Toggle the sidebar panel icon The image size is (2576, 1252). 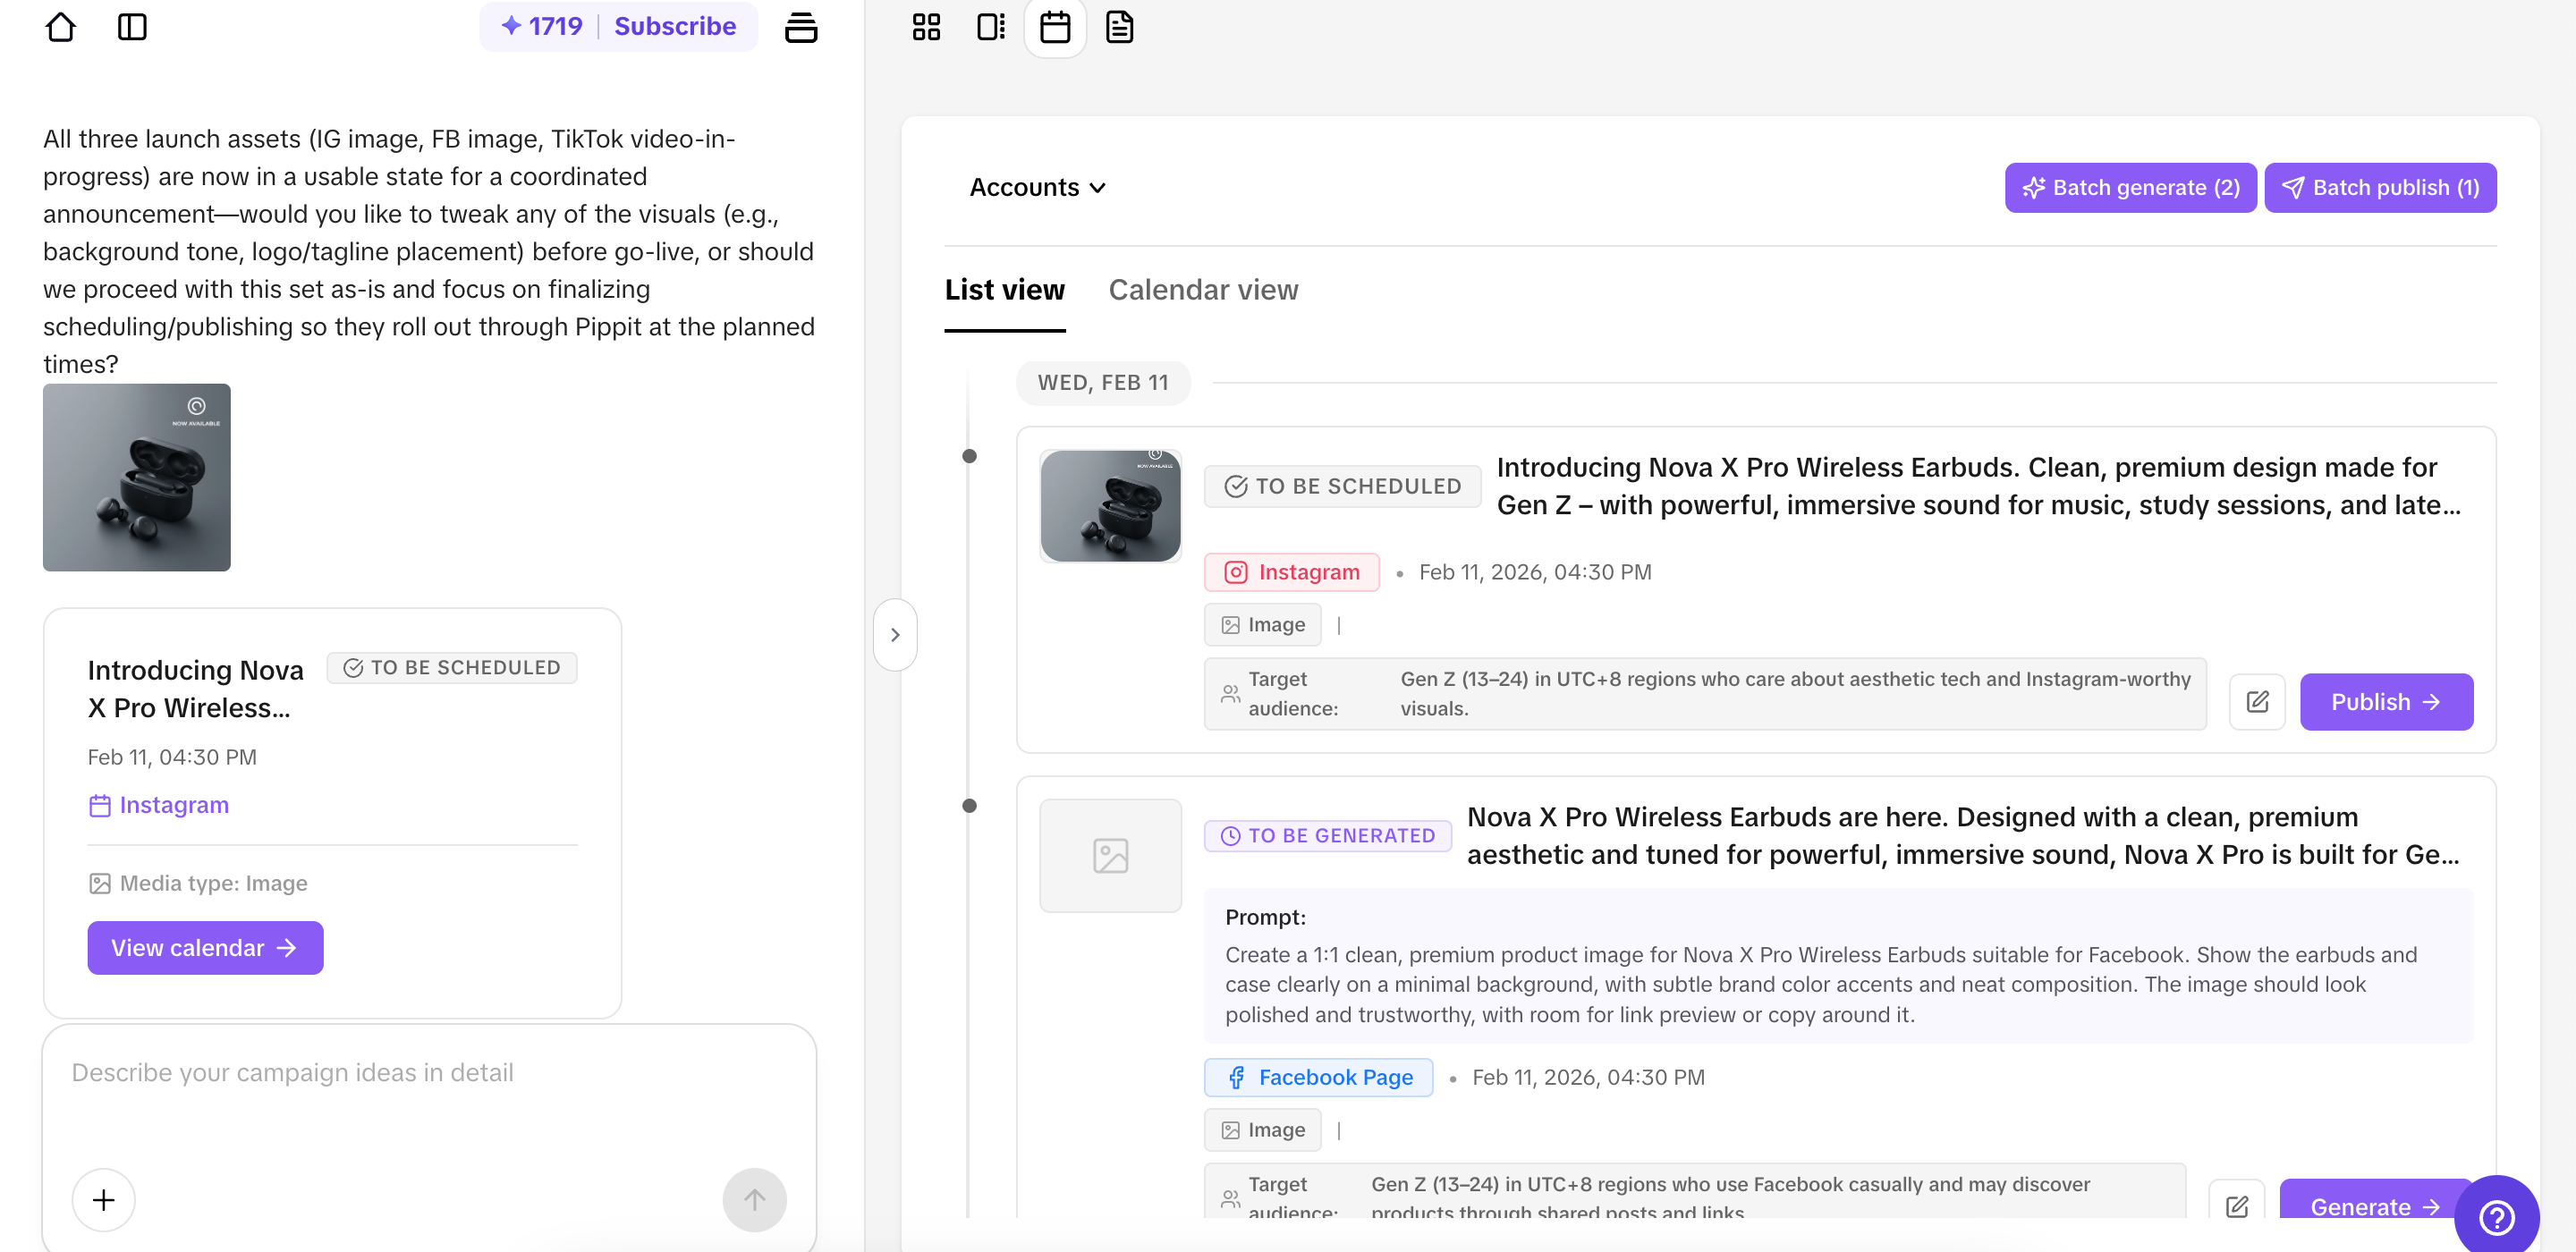[132, 27]
